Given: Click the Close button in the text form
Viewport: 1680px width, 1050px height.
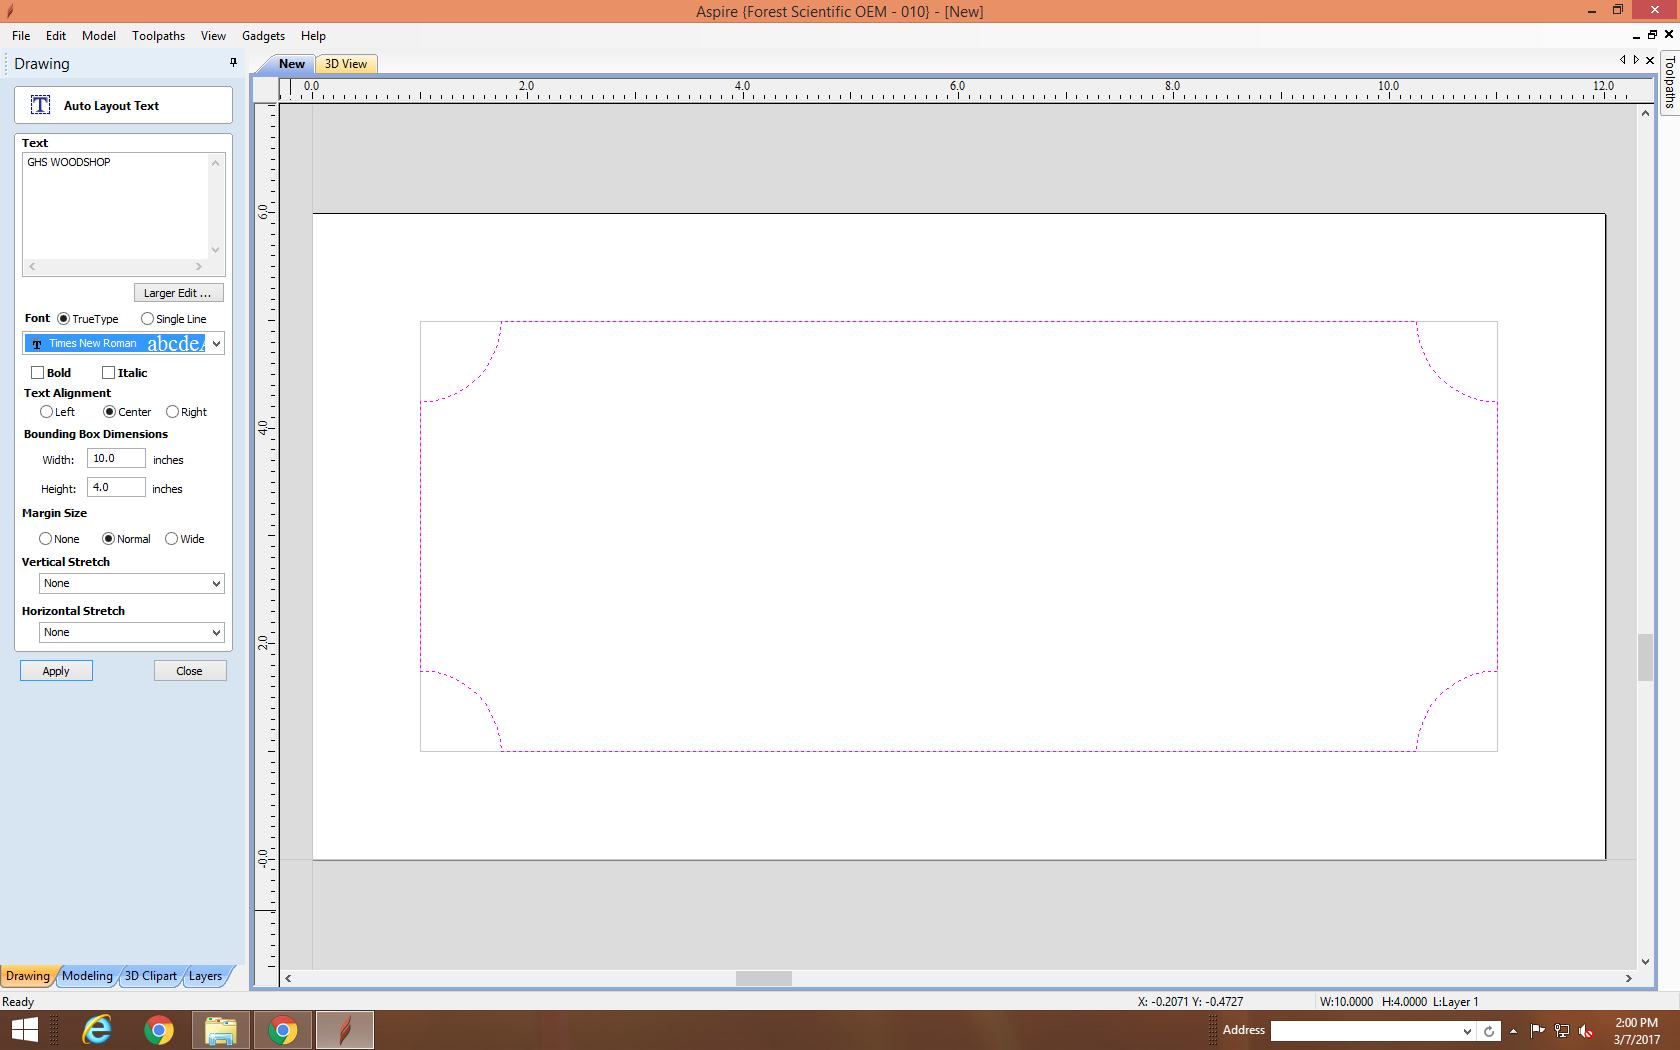Looking at the screenshot, I should coord(190,671).
